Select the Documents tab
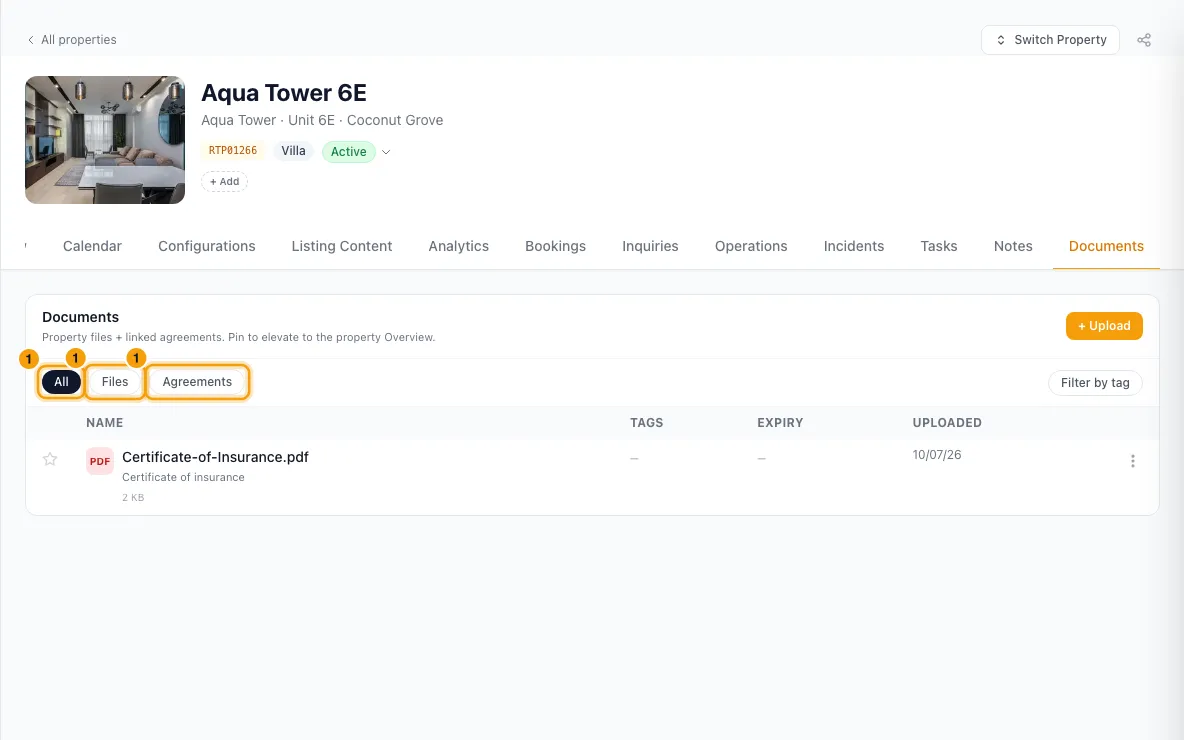 [1106, 246]
